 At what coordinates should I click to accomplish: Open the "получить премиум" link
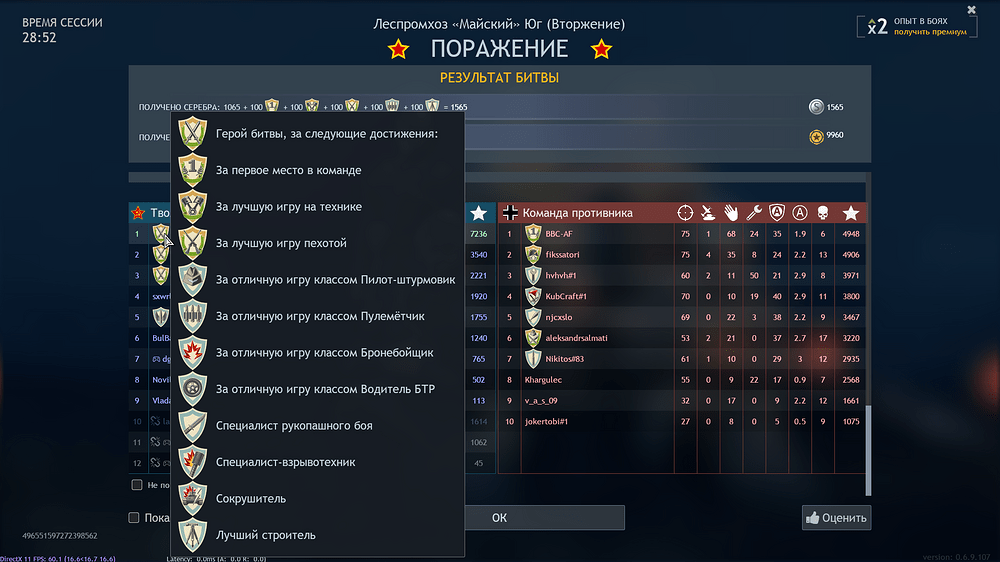pyautogui.click(x=930, y=32)
